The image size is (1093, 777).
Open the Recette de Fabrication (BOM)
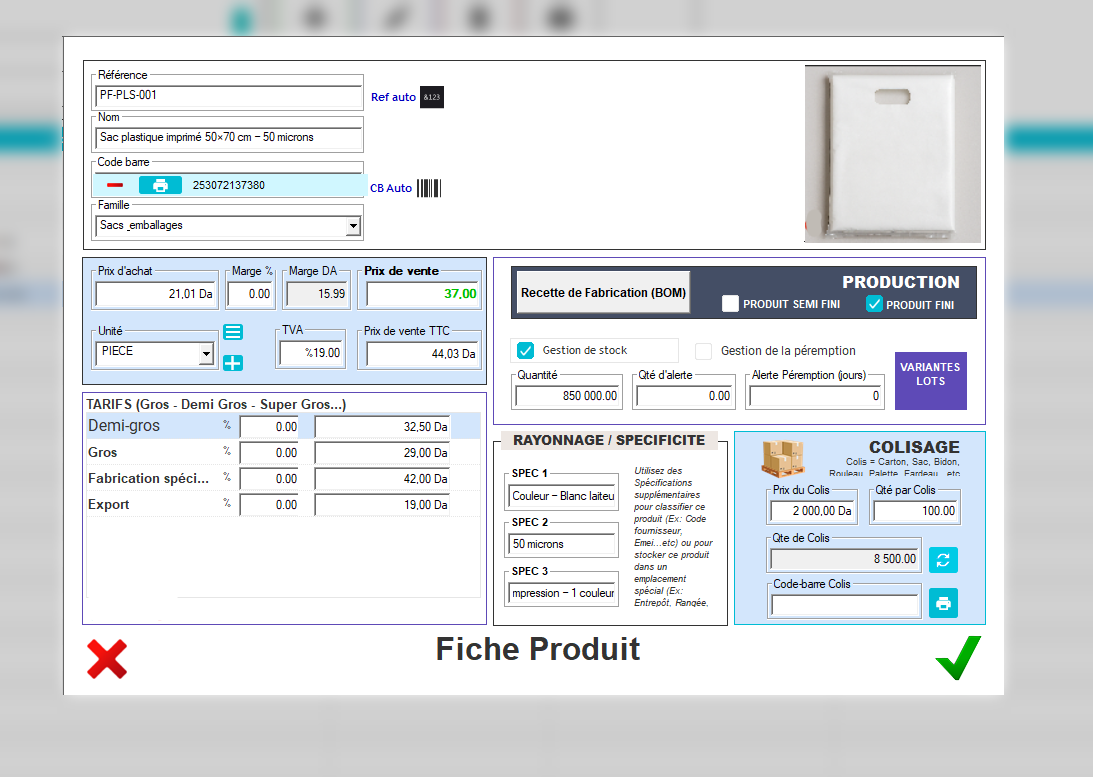pyautogui.click(x=600, y=291)
